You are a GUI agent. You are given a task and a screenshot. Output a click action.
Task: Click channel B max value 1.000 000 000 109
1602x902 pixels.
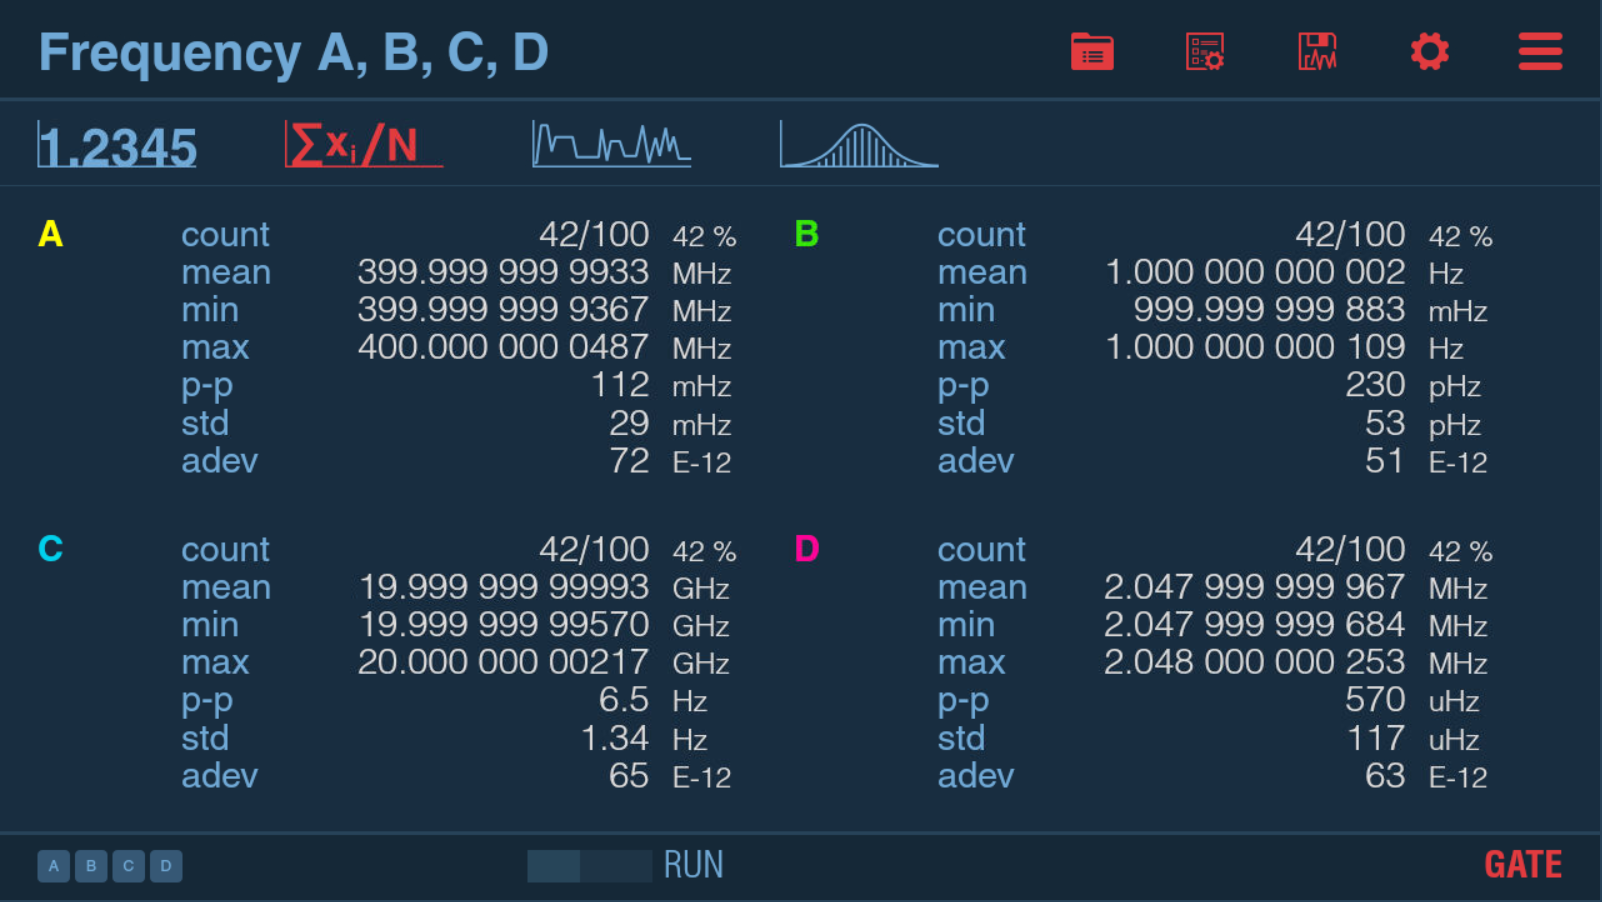[x=1255, y=347]
